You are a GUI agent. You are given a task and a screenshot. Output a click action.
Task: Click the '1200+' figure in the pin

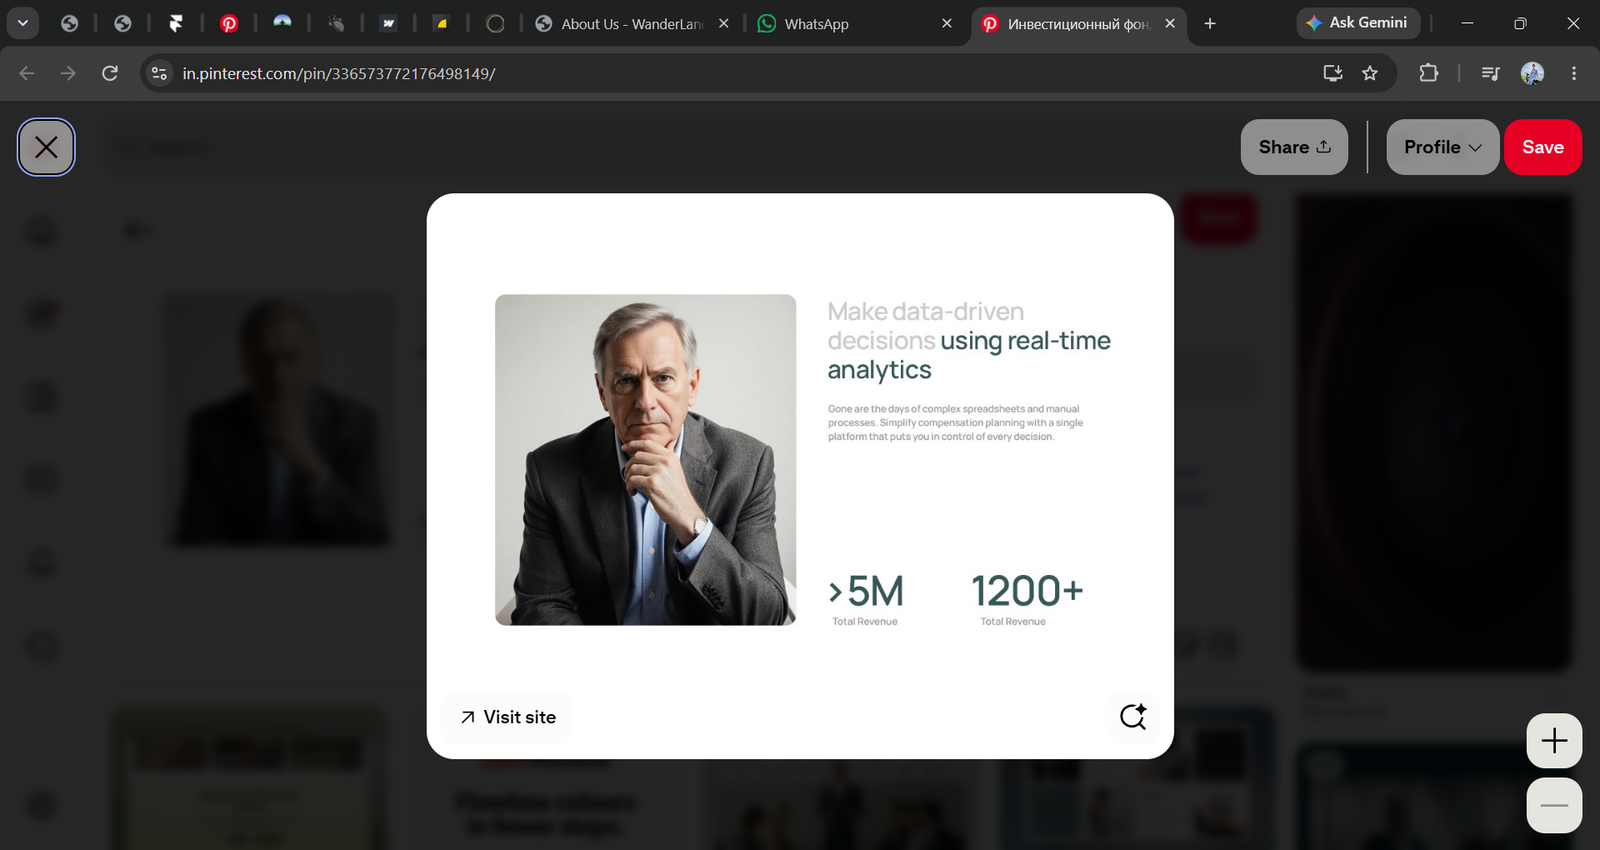[x=1027, y=591]
